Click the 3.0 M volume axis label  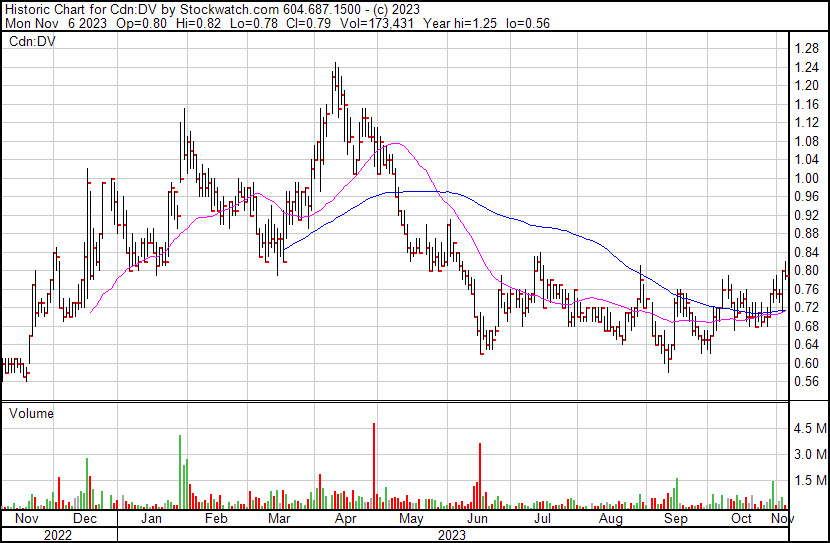[810, 454]
